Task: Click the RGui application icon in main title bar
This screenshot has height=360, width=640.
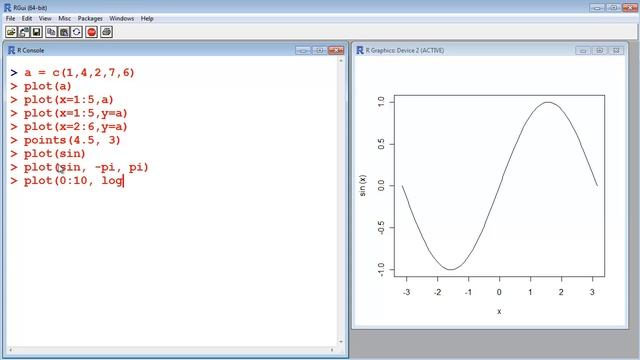Action: 7,7
